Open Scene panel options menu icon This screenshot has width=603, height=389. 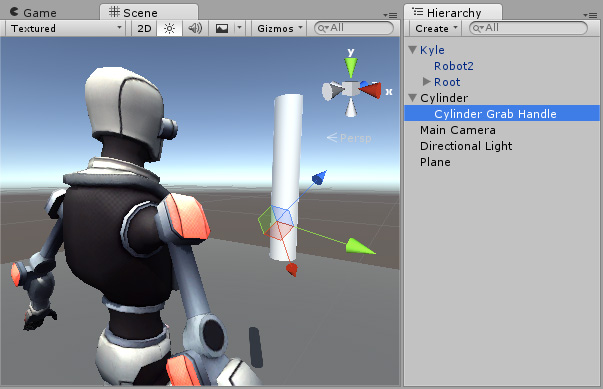(x=390, y=15)
